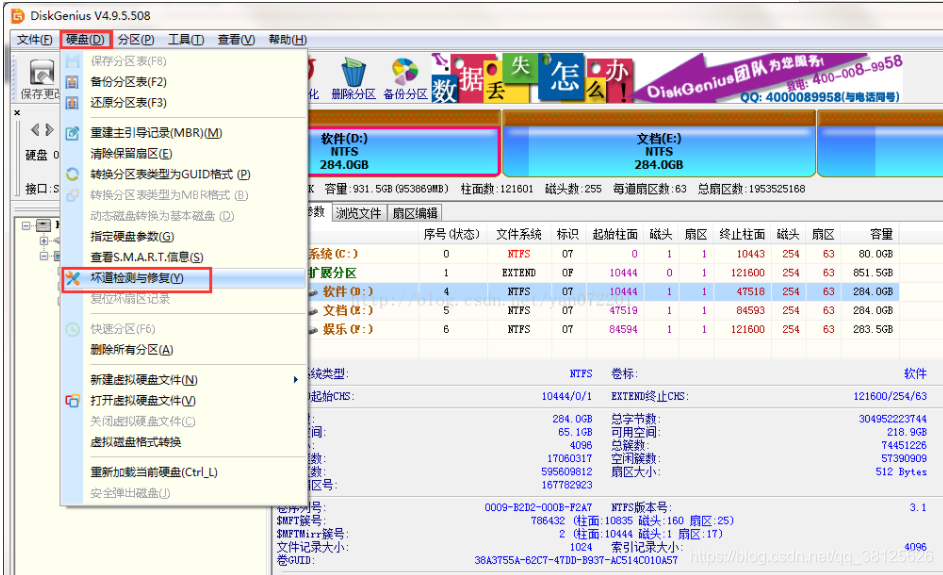
Task: Click the 容量 column header
Action: pos(870,234)
